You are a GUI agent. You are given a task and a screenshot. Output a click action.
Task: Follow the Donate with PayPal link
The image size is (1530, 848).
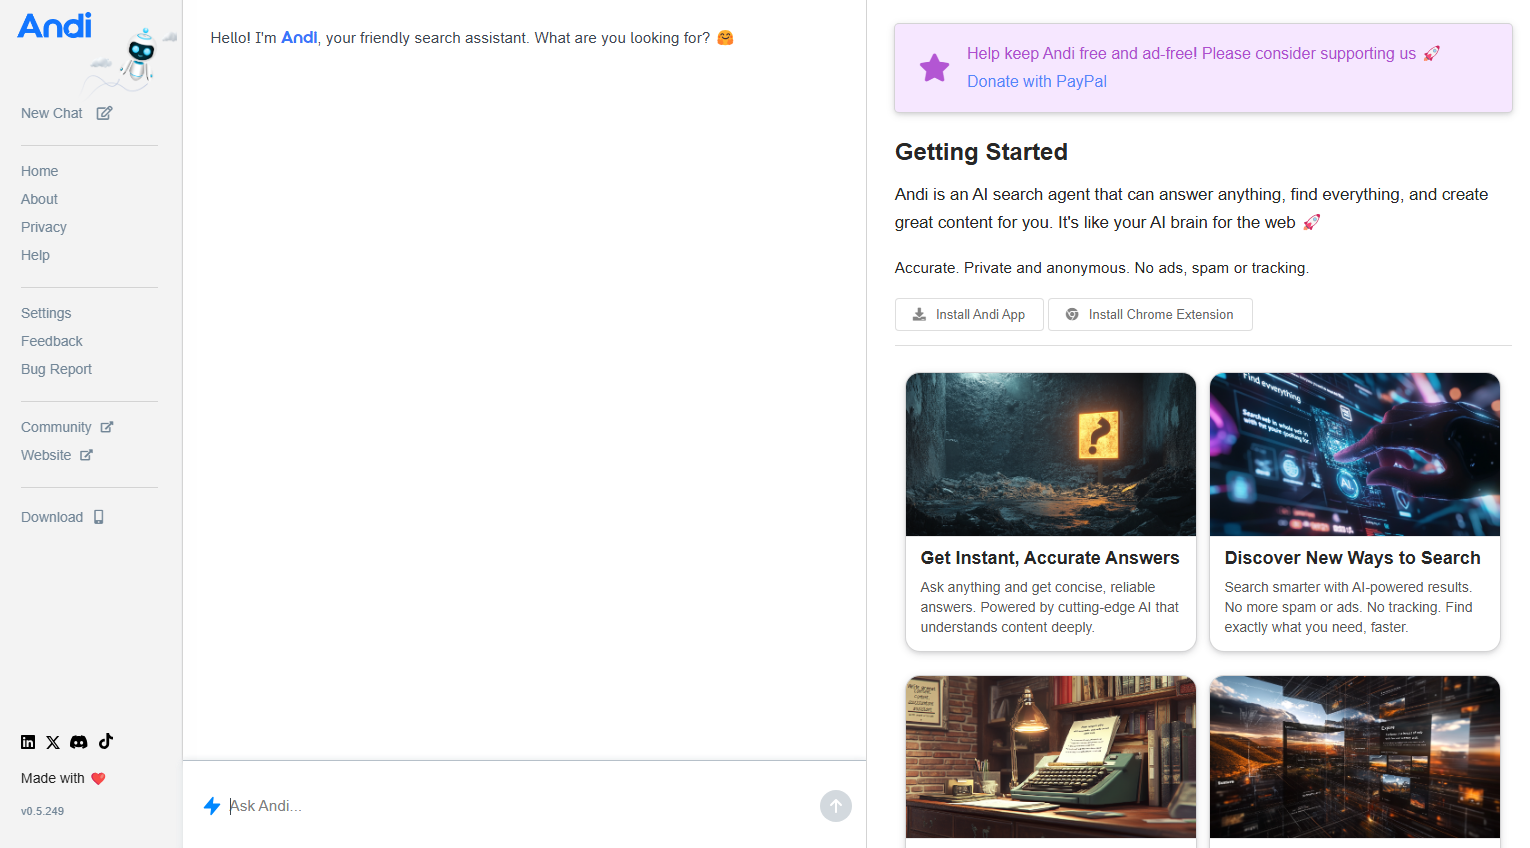1036,82
